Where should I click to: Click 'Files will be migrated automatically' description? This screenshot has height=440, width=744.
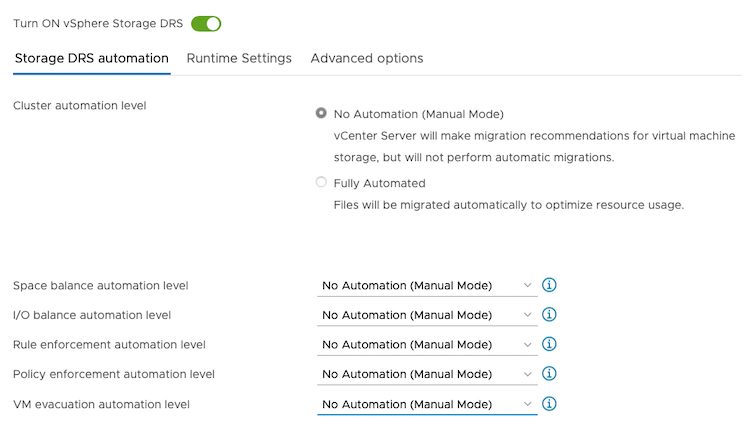pos(508,205)
